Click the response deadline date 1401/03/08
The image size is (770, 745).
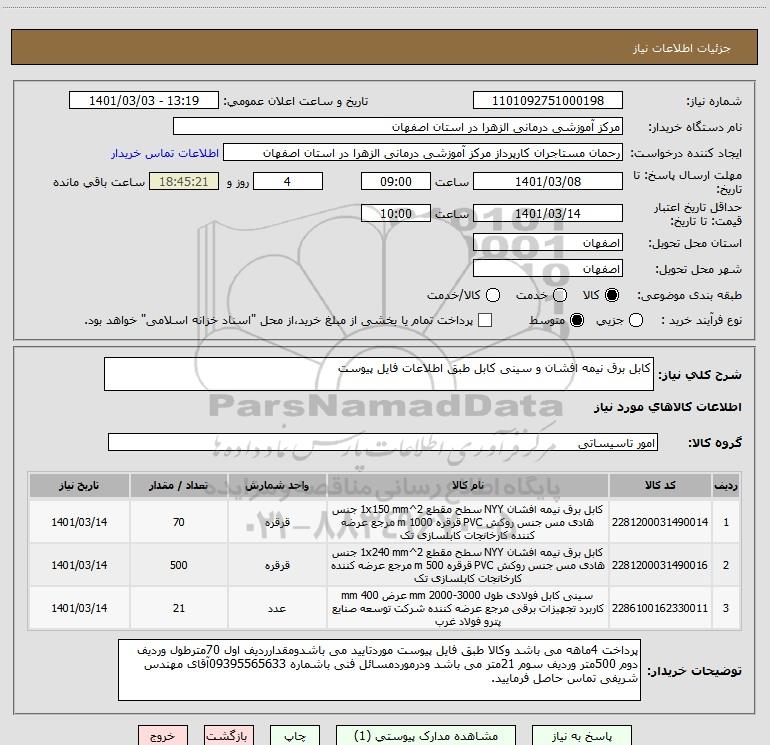pos(548,181)
